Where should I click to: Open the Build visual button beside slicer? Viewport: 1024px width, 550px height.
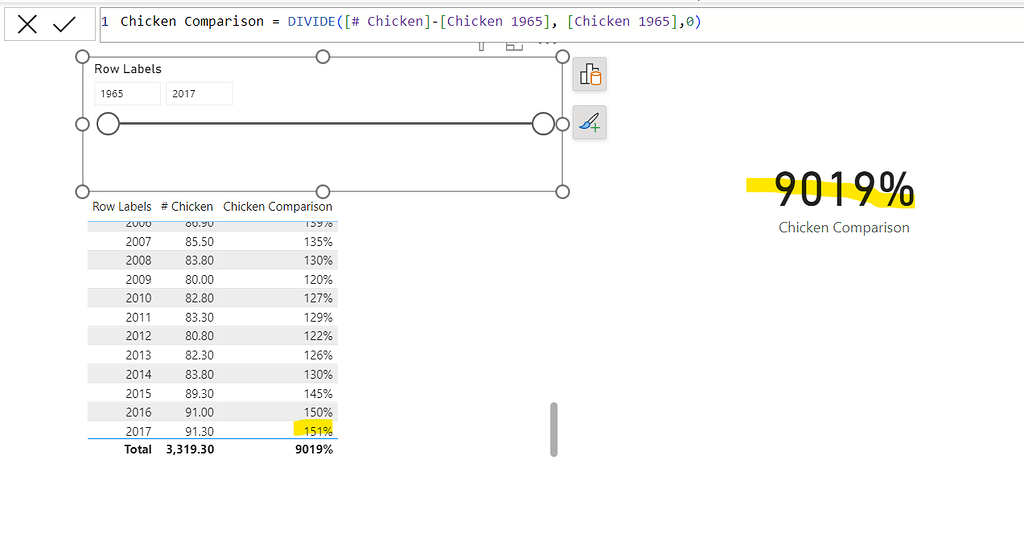(589, 75)
